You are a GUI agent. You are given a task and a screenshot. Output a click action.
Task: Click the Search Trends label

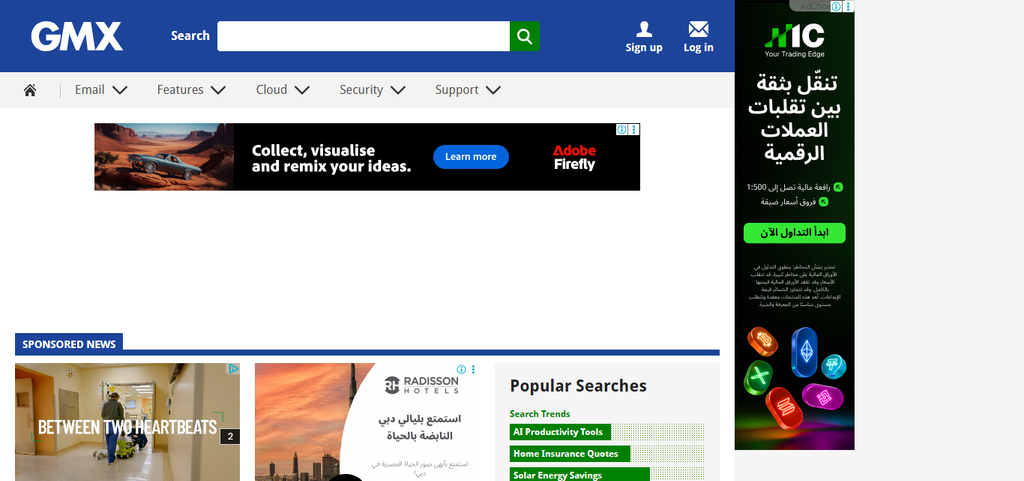pyautogui.click(x=540, y=414)
